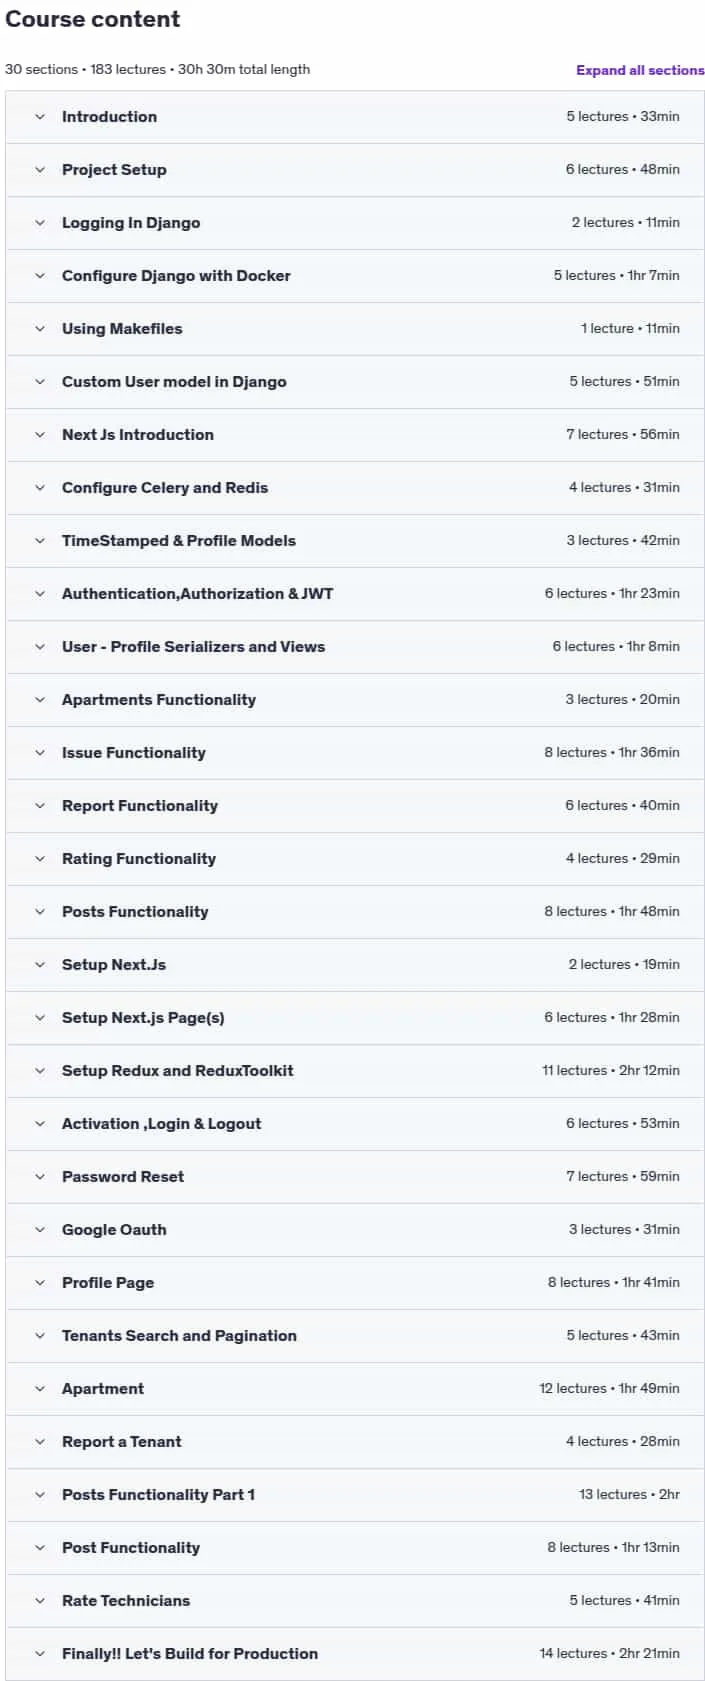Open chevron beside Logging In Django
The width and height of the screenshot is (705, 1681).
pyautogui.click(x=40, y=223)
